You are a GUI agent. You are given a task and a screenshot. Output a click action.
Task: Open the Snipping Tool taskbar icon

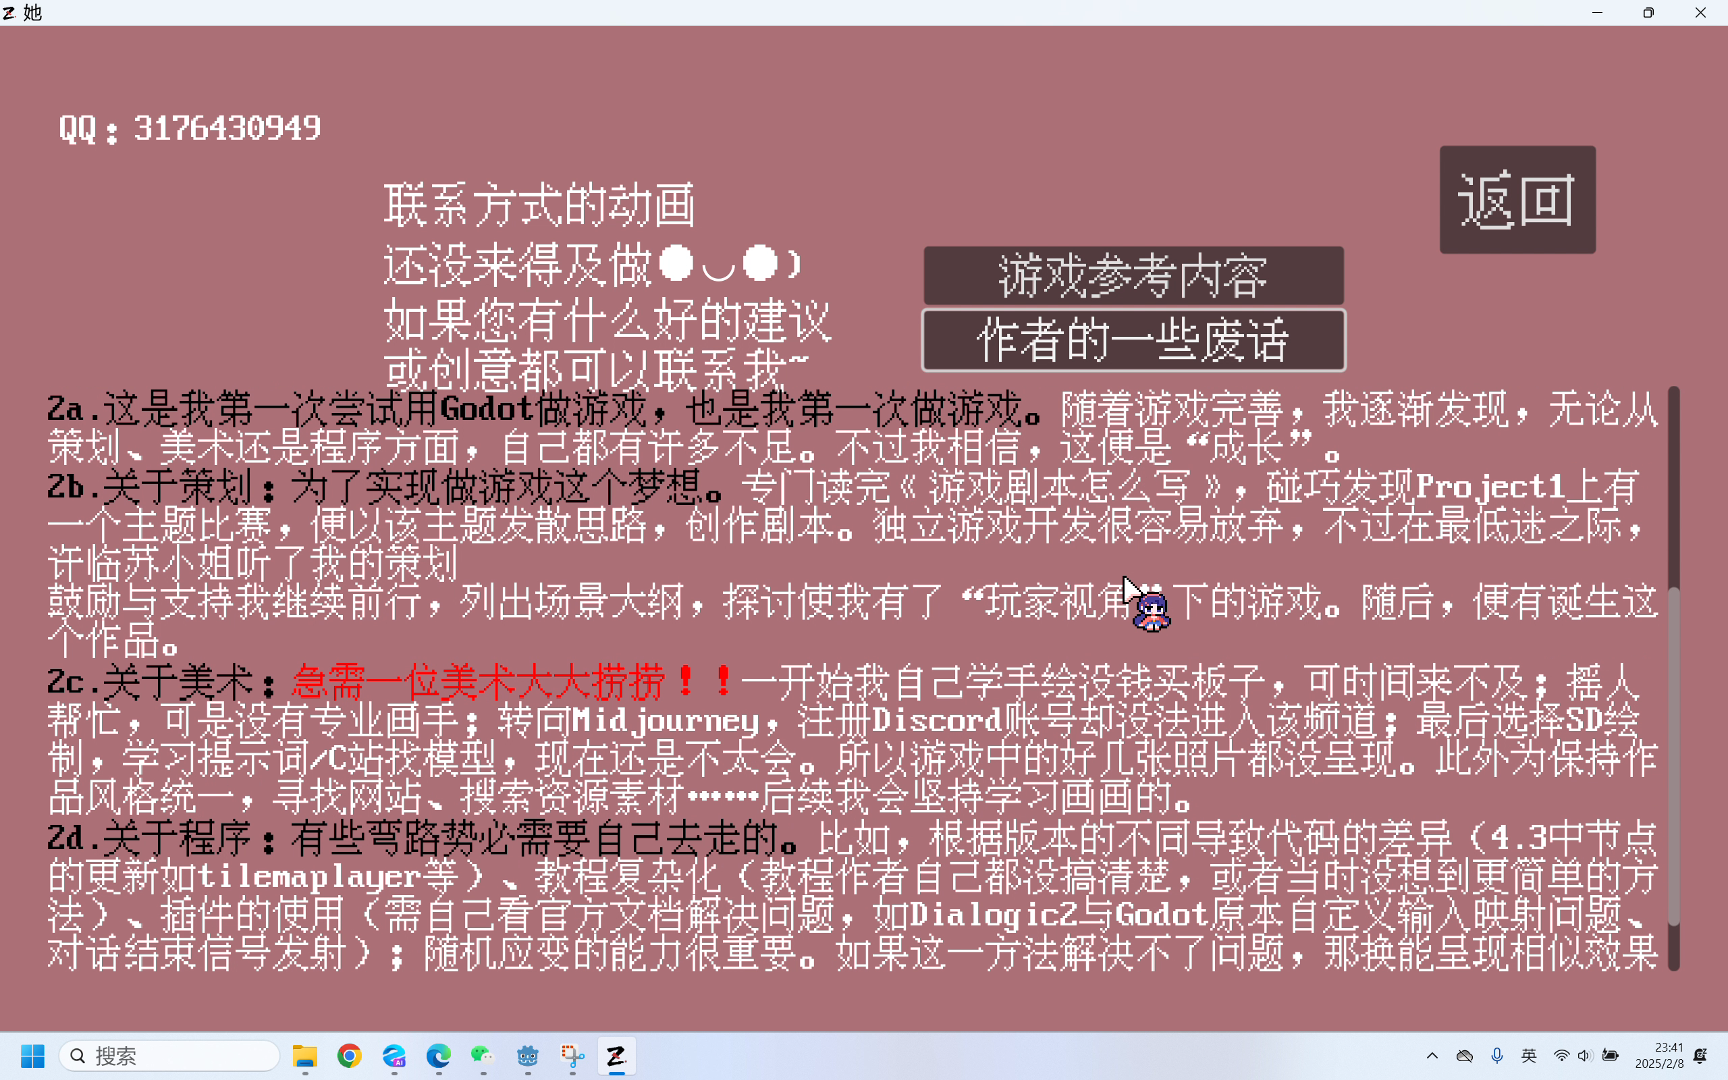[x=572, y=1056]
